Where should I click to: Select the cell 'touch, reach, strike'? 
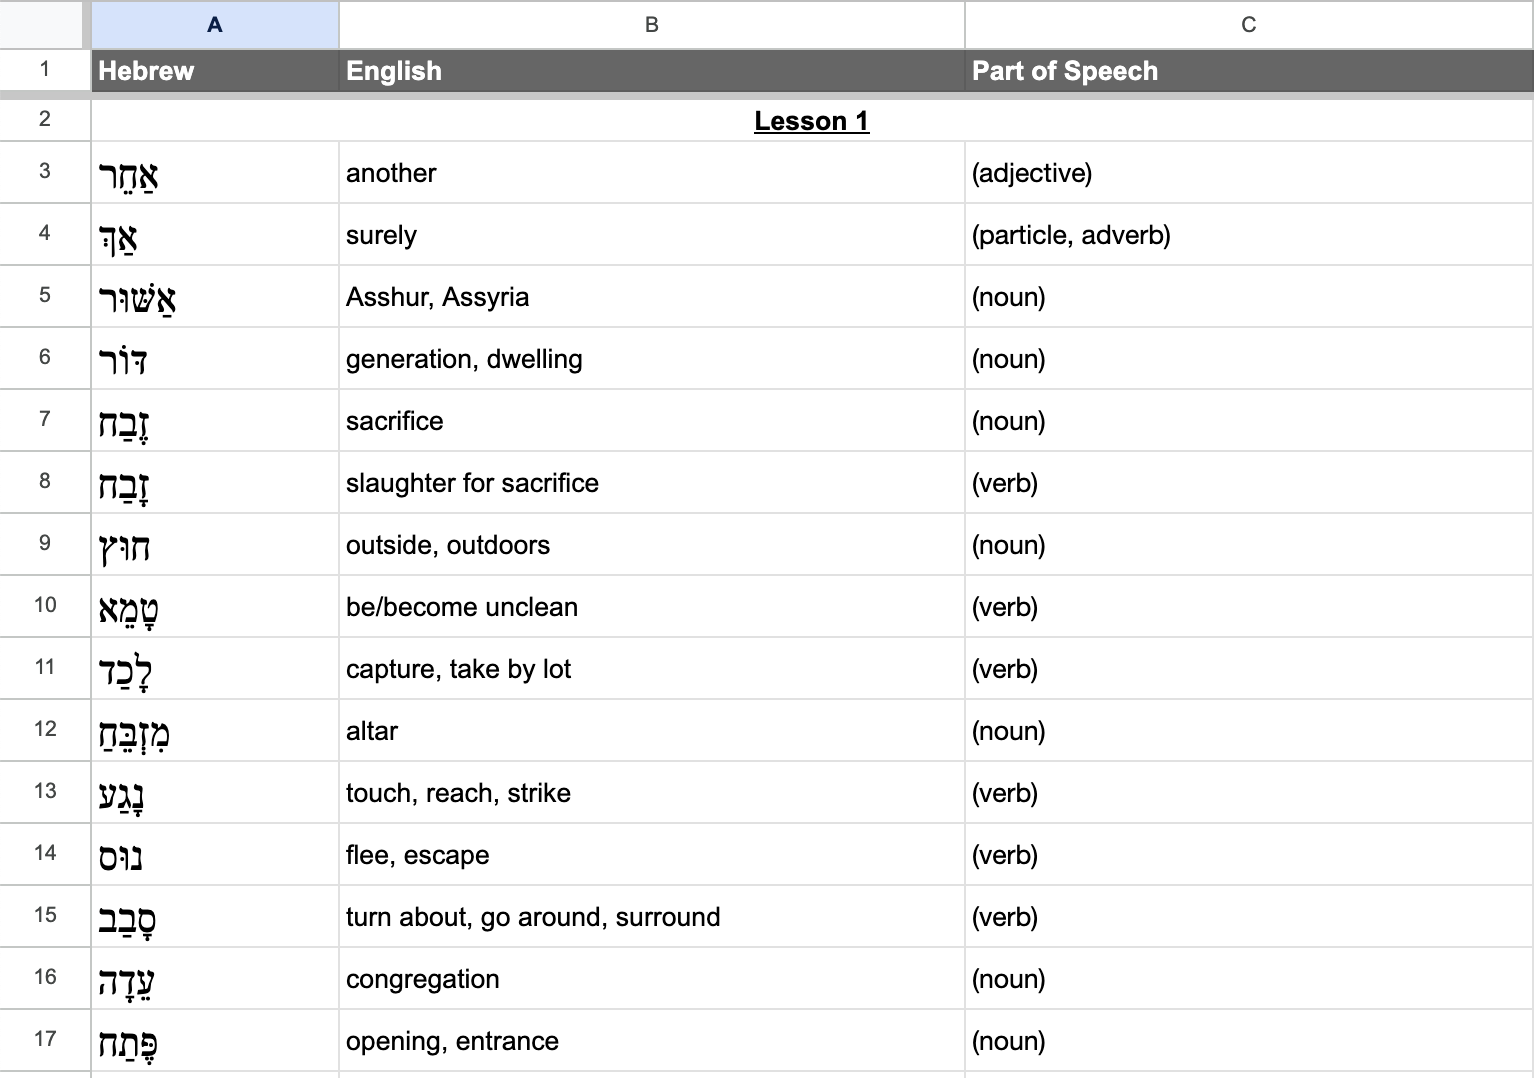[652, 793]
